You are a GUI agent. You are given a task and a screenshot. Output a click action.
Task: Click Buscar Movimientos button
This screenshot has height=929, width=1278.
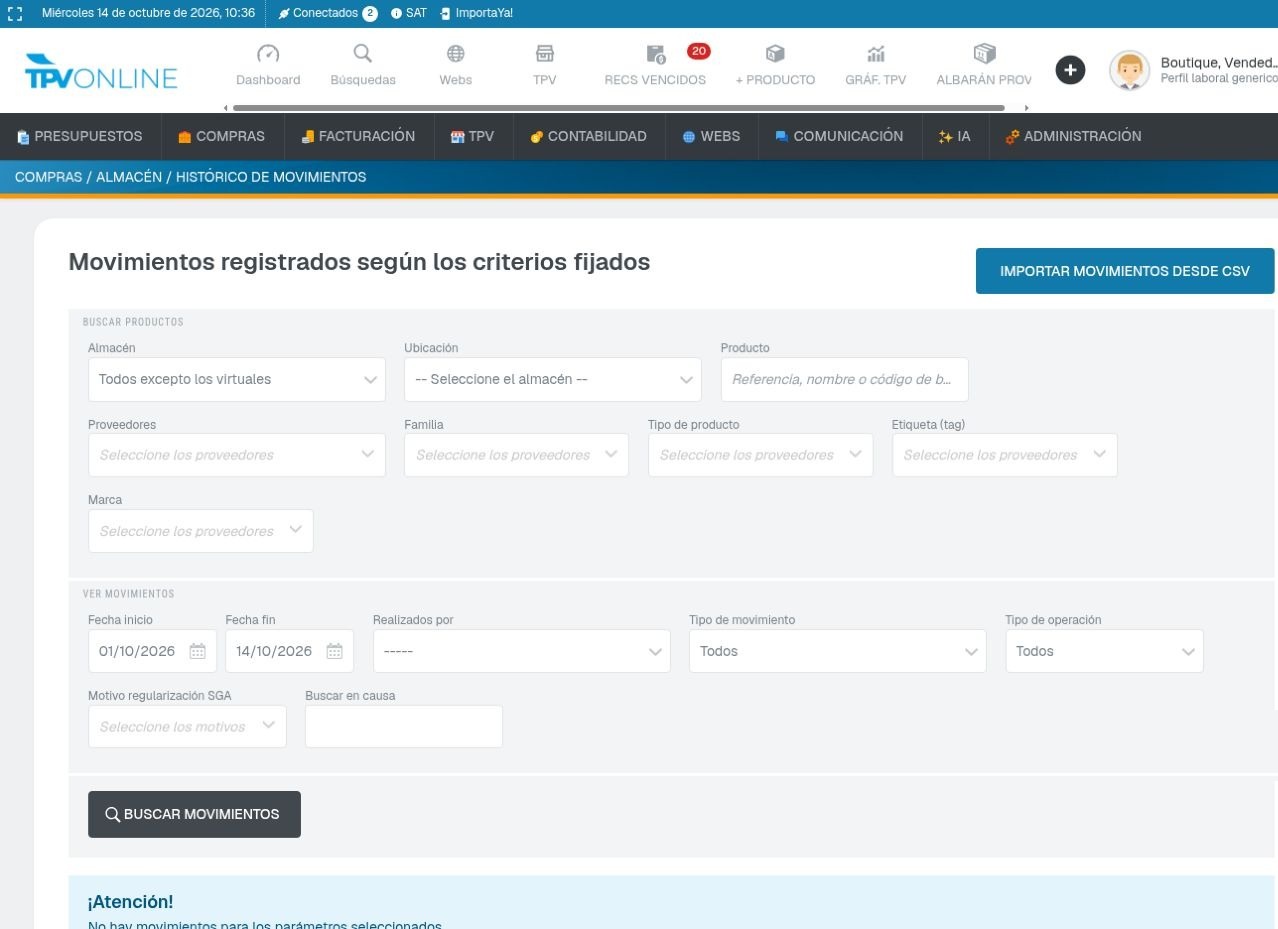pos(194,815)
